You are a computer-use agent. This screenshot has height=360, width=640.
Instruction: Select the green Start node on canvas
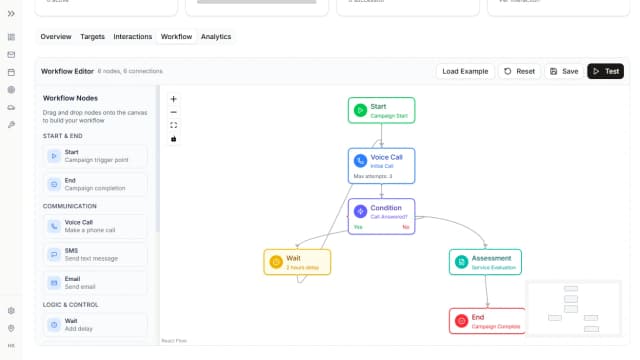pyautogui.click(x=382, y=110)
